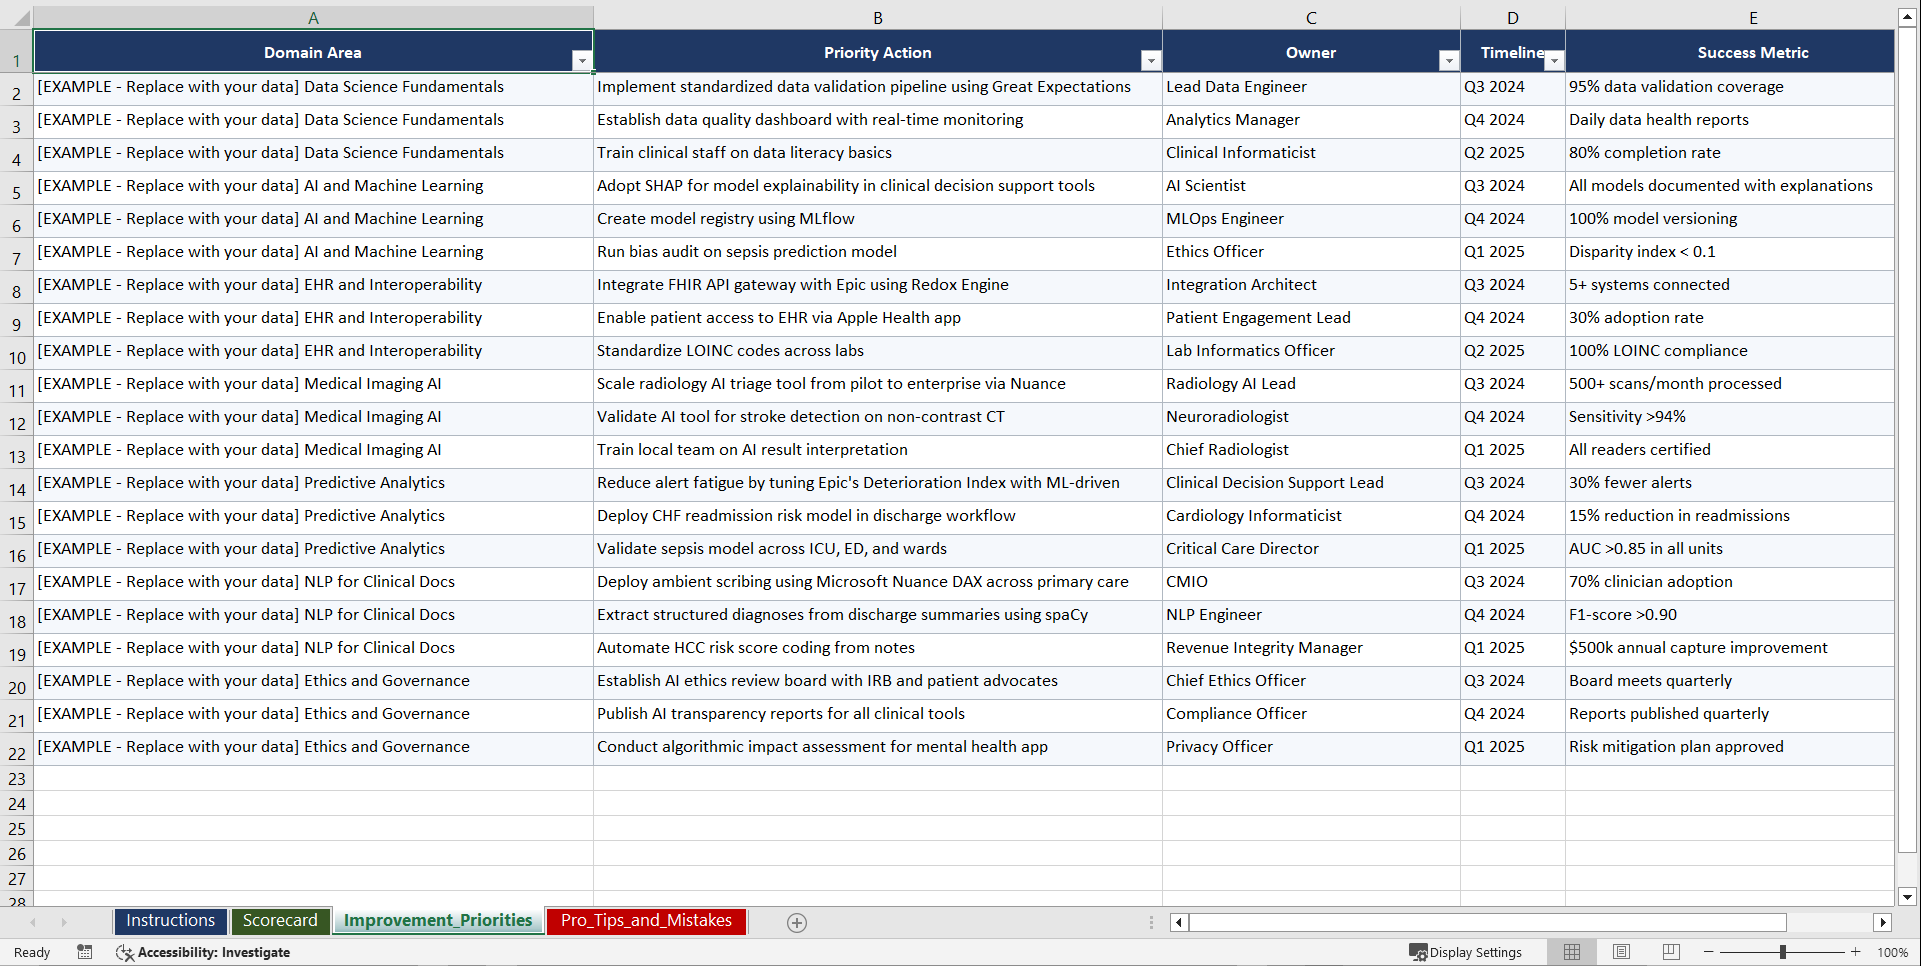
Task: Switch to Page Layout view icon
Action: tap(1621, 951)
